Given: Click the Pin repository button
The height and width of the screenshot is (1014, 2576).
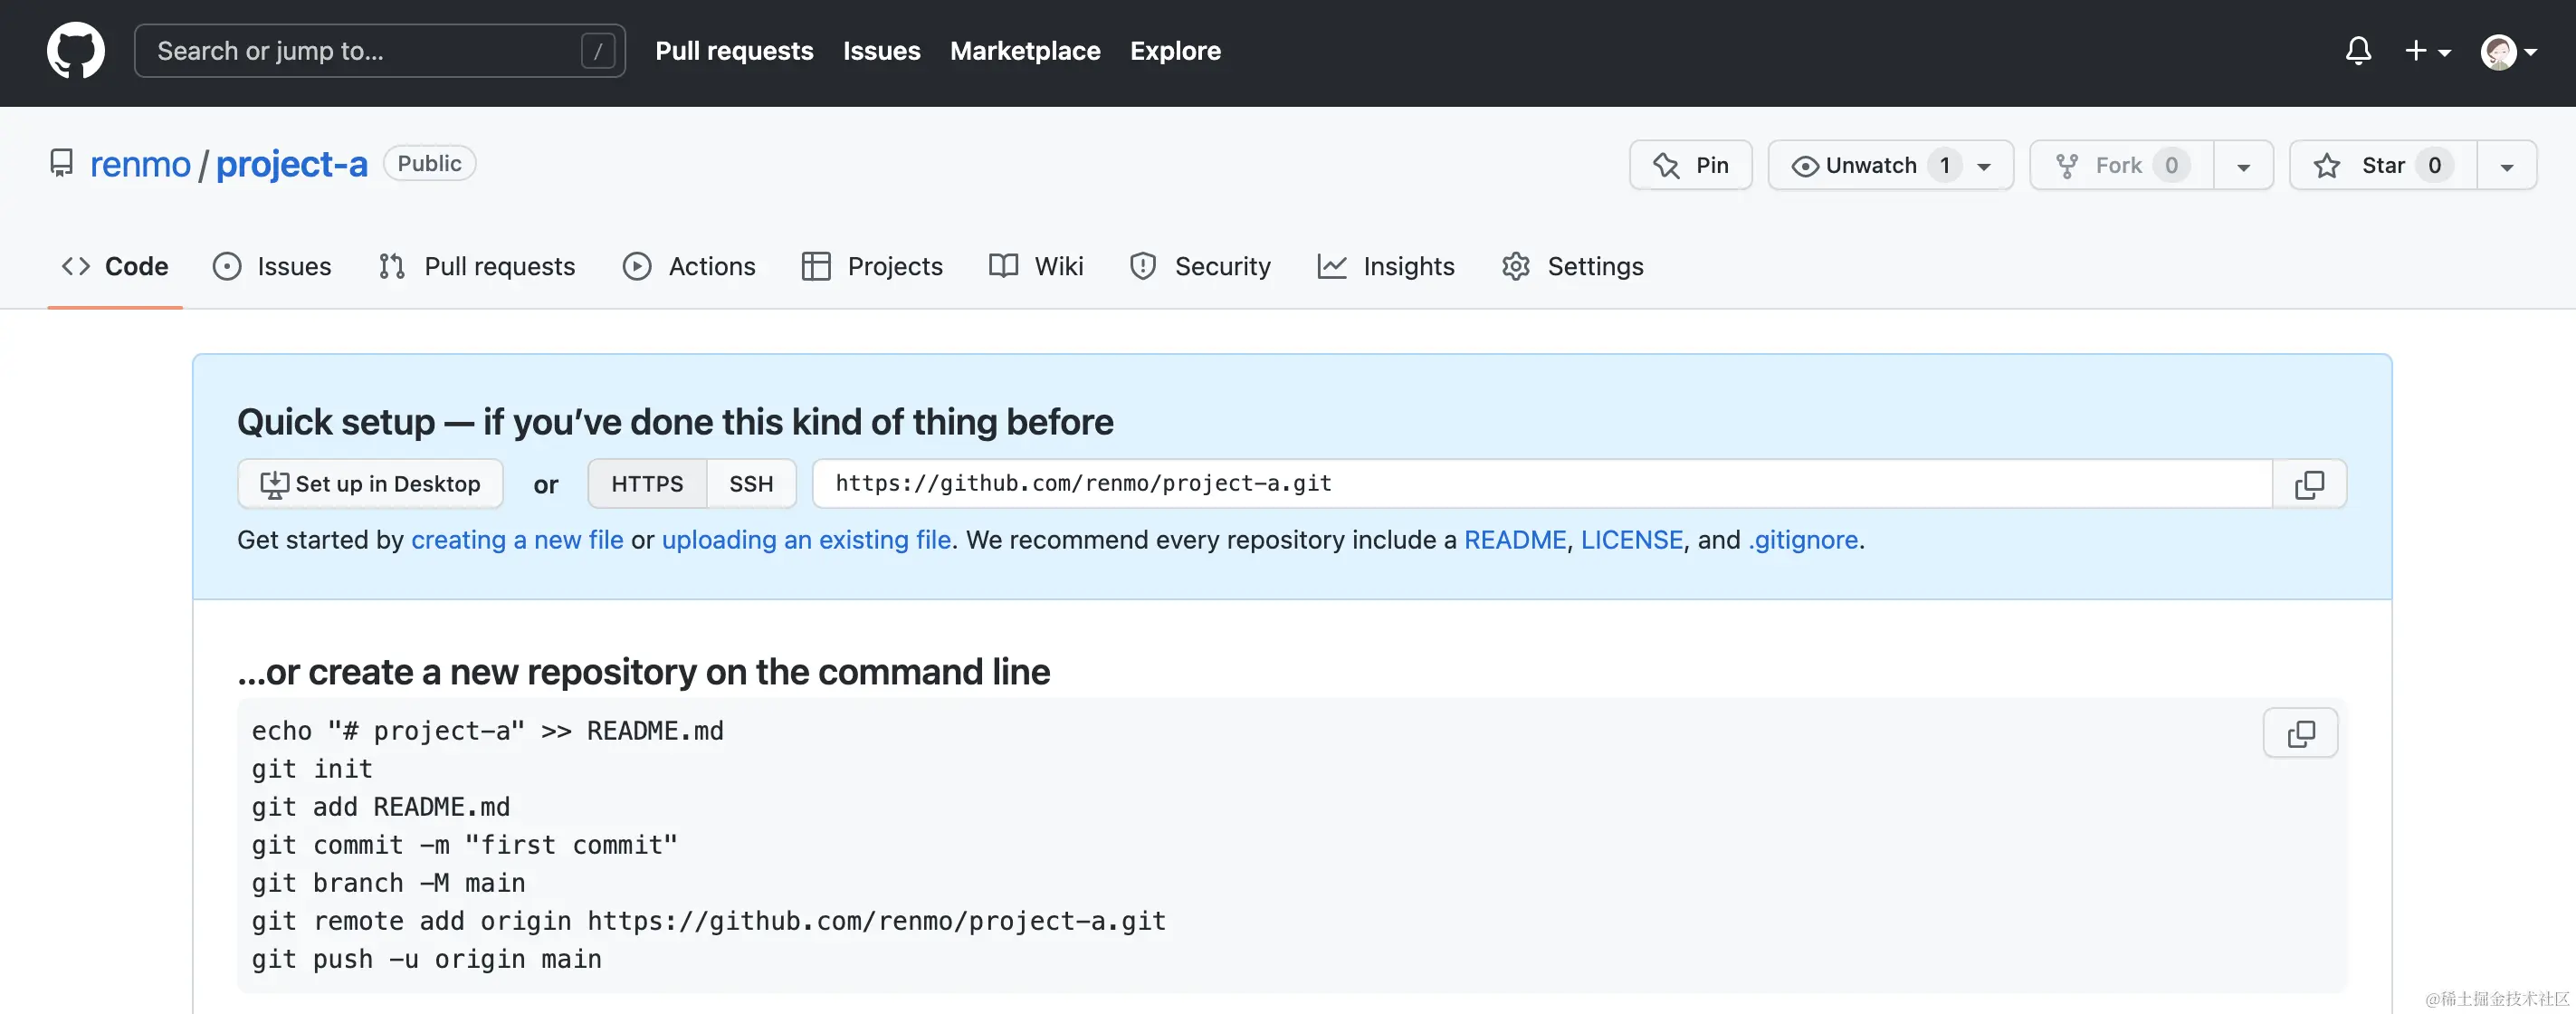Looking at the screenshot, I should [1690, 165].
